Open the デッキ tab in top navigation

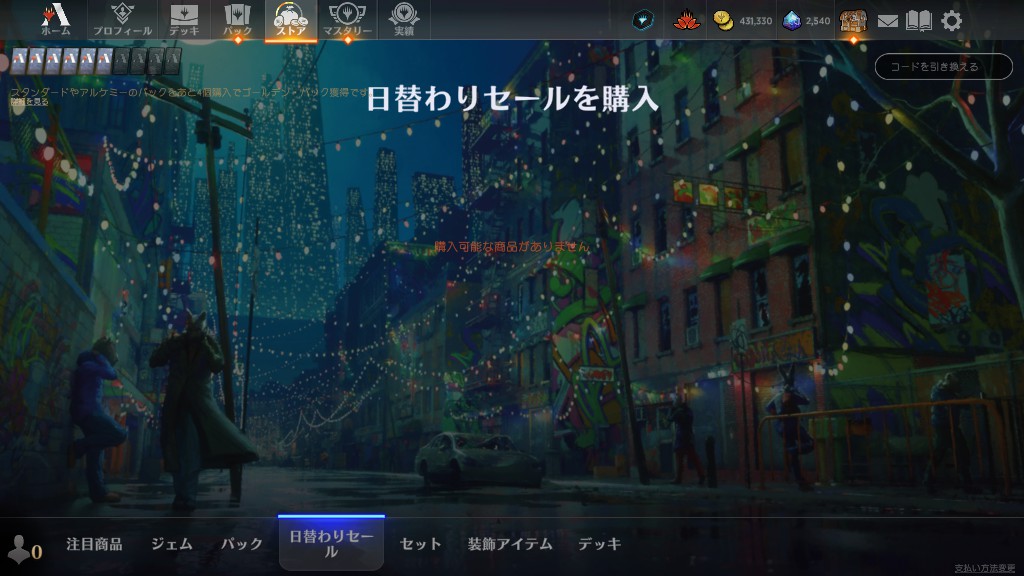click(184, 19)
